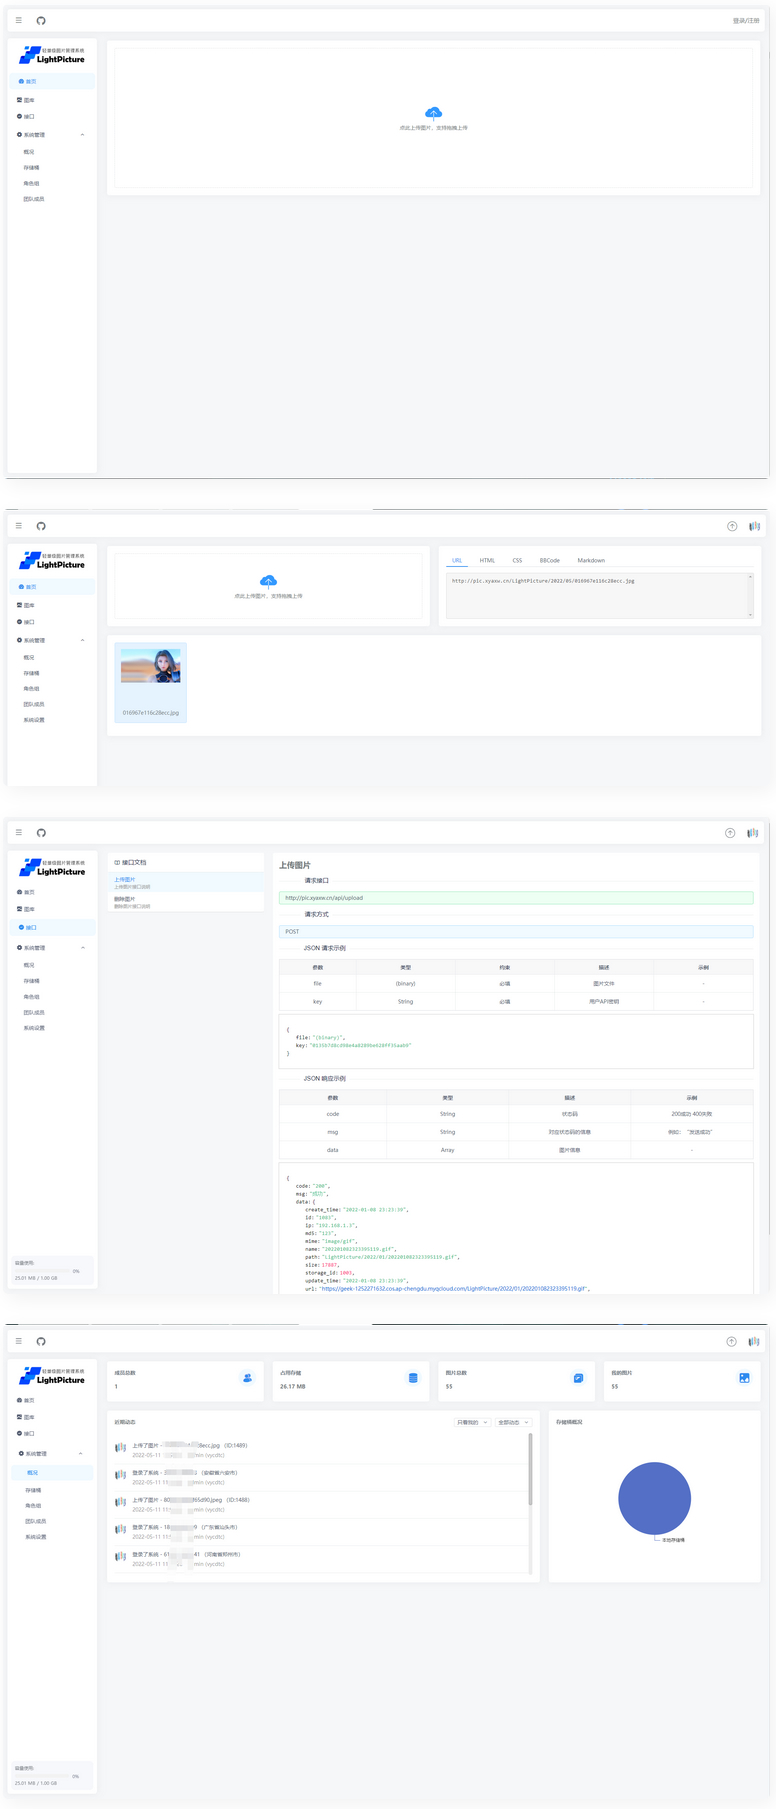Click the book icon beside 接口文档
The image size is (776, 1809).
click(x=117, y=862)
